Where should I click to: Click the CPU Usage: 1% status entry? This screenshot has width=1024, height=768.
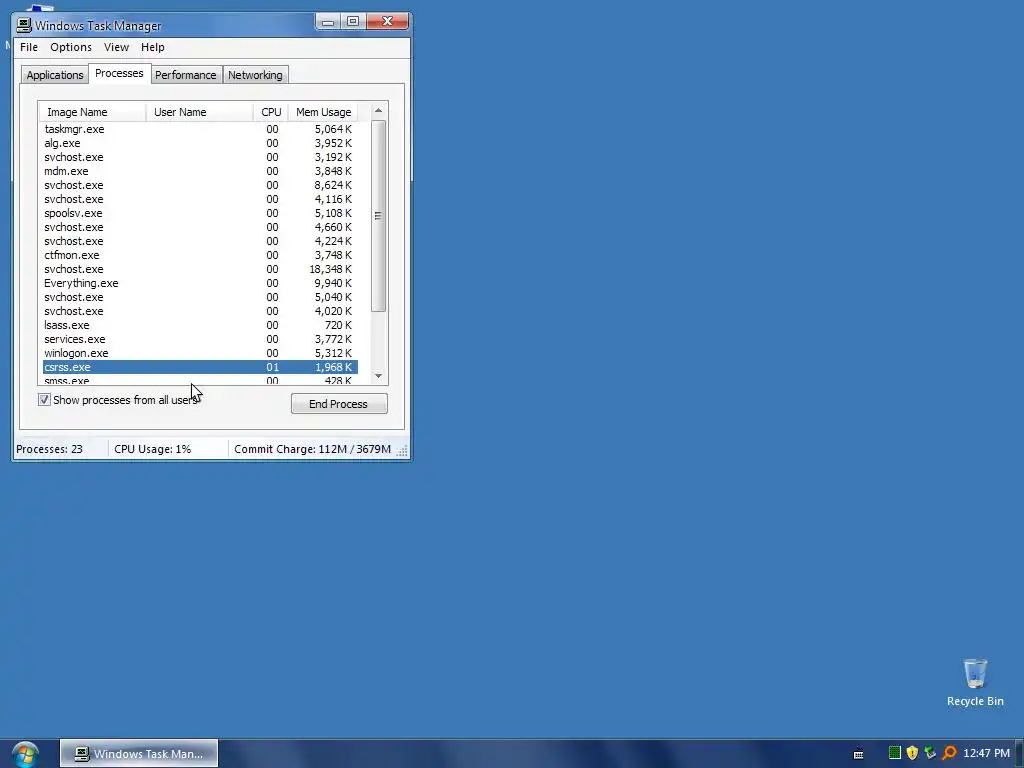pyautogui.click(x=168, y=449)
